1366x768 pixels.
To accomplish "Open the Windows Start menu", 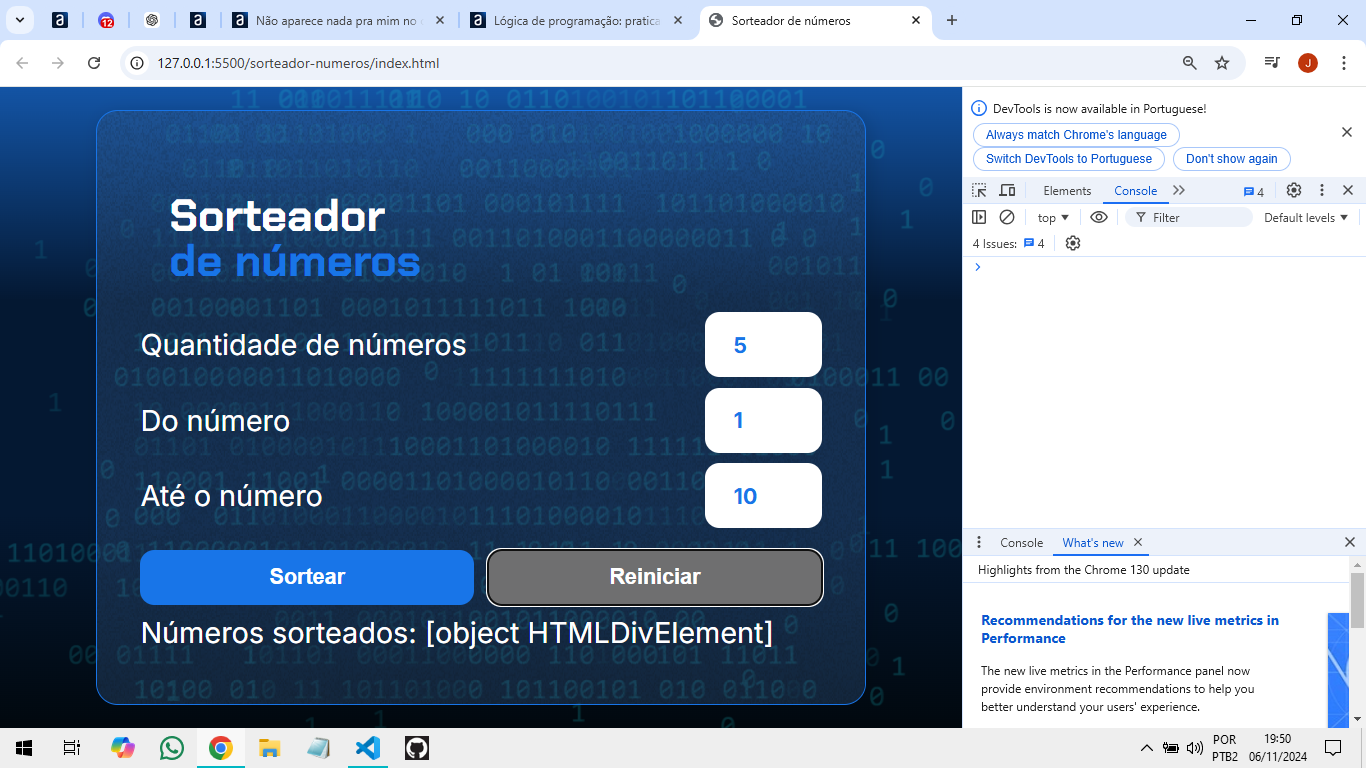I will click(24, 748).
